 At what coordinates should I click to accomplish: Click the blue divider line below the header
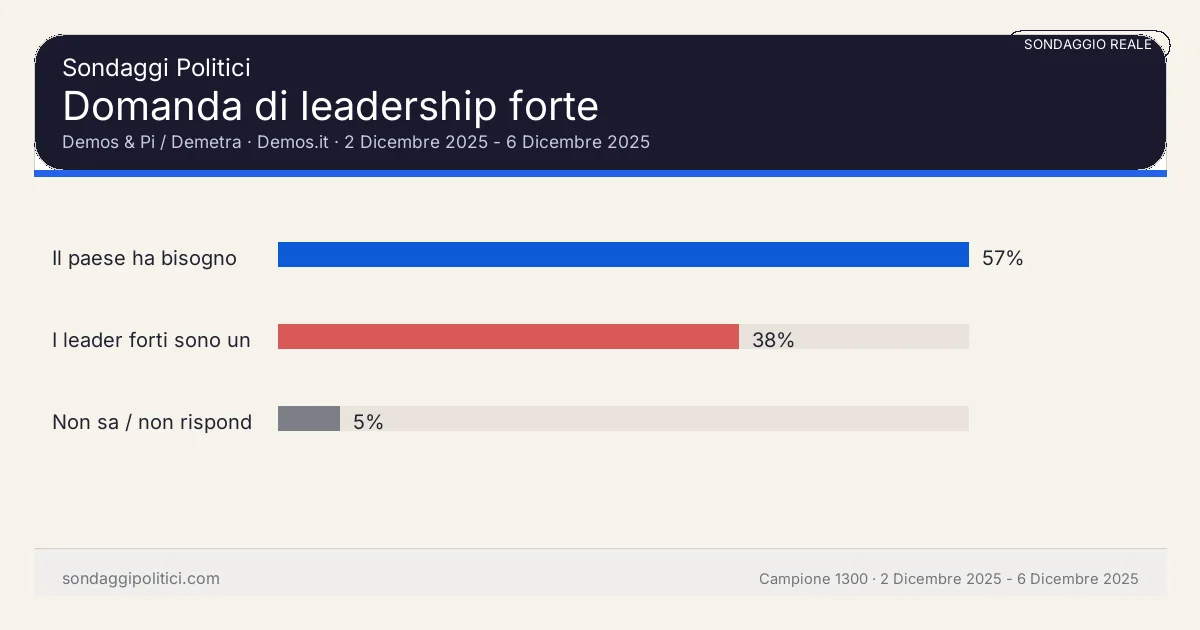[600, 173]
